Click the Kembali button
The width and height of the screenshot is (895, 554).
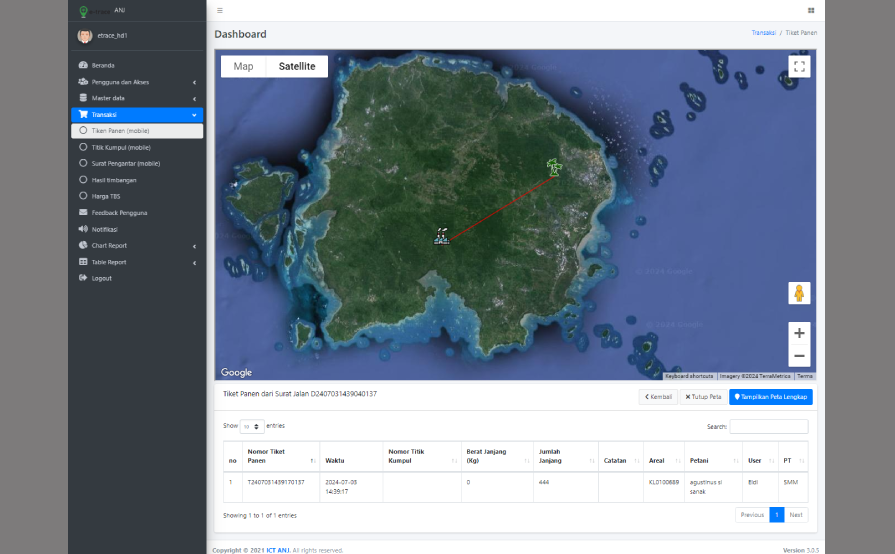coord(657,397)
